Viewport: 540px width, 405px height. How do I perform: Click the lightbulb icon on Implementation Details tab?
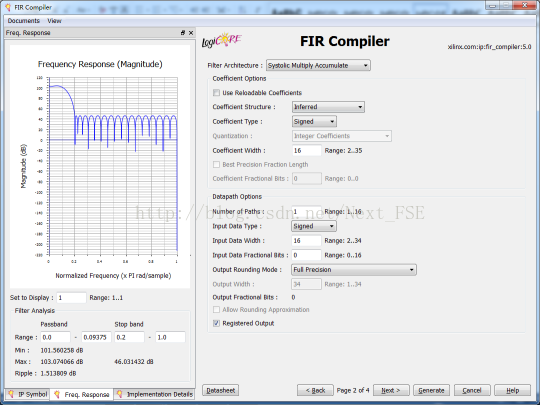(x=120, y=394)
